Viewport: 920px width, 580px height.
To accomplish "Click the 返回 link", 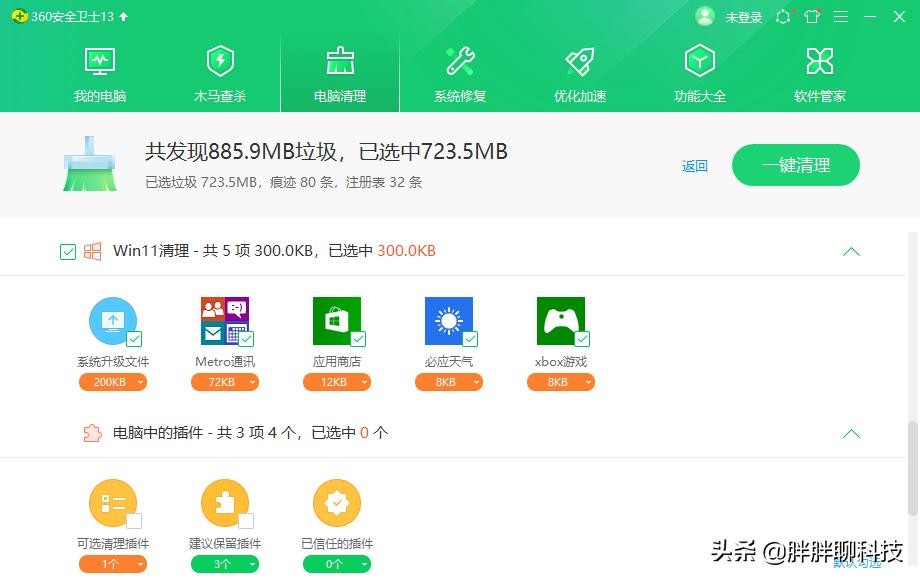I will [x=695, y=165].
